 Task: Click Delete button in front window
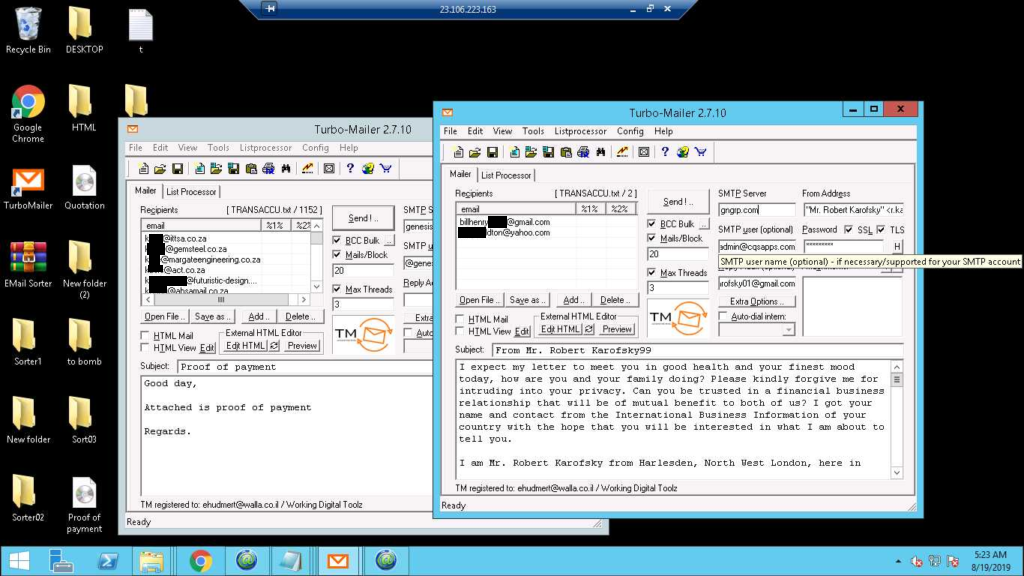click(x=615, y=300)
